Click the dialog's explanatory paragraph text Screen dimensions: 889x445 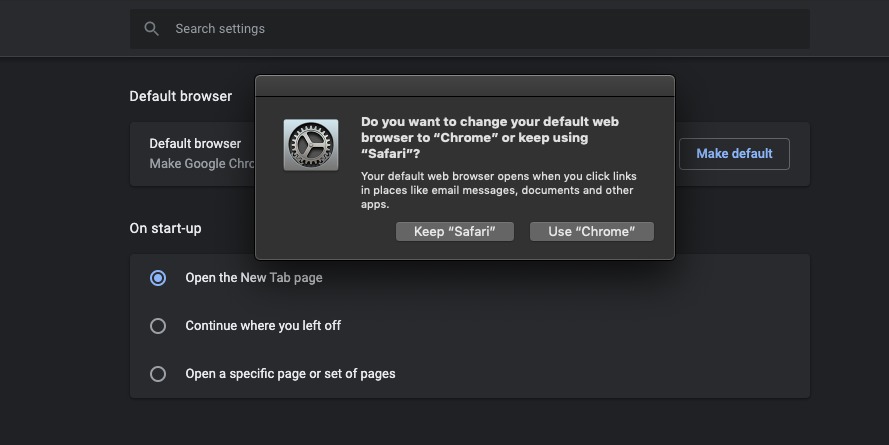pos(499,190)
